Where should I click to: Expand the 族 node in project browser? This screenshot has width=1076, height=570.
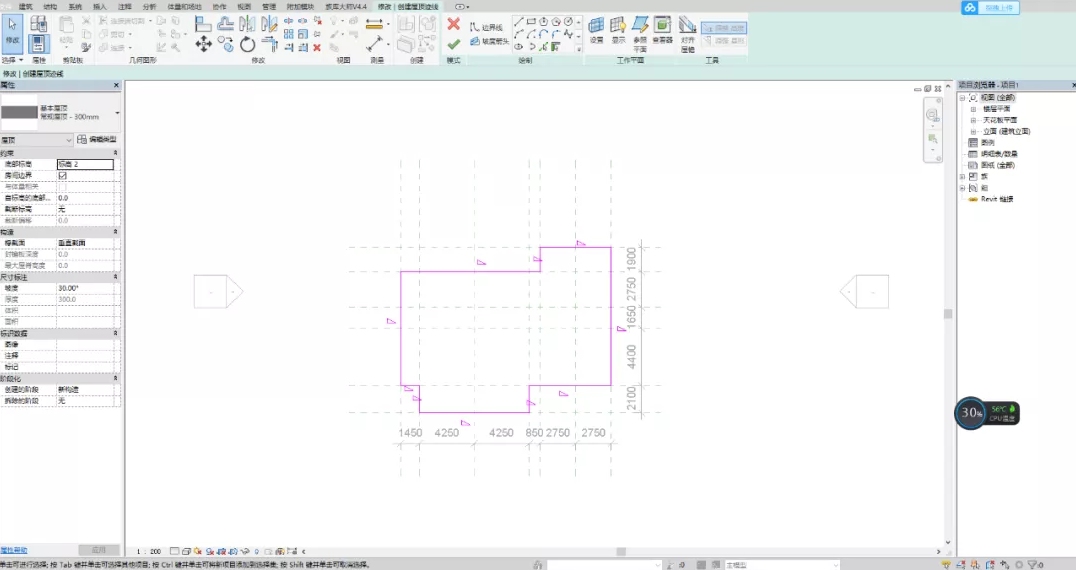tap(962, 176)
